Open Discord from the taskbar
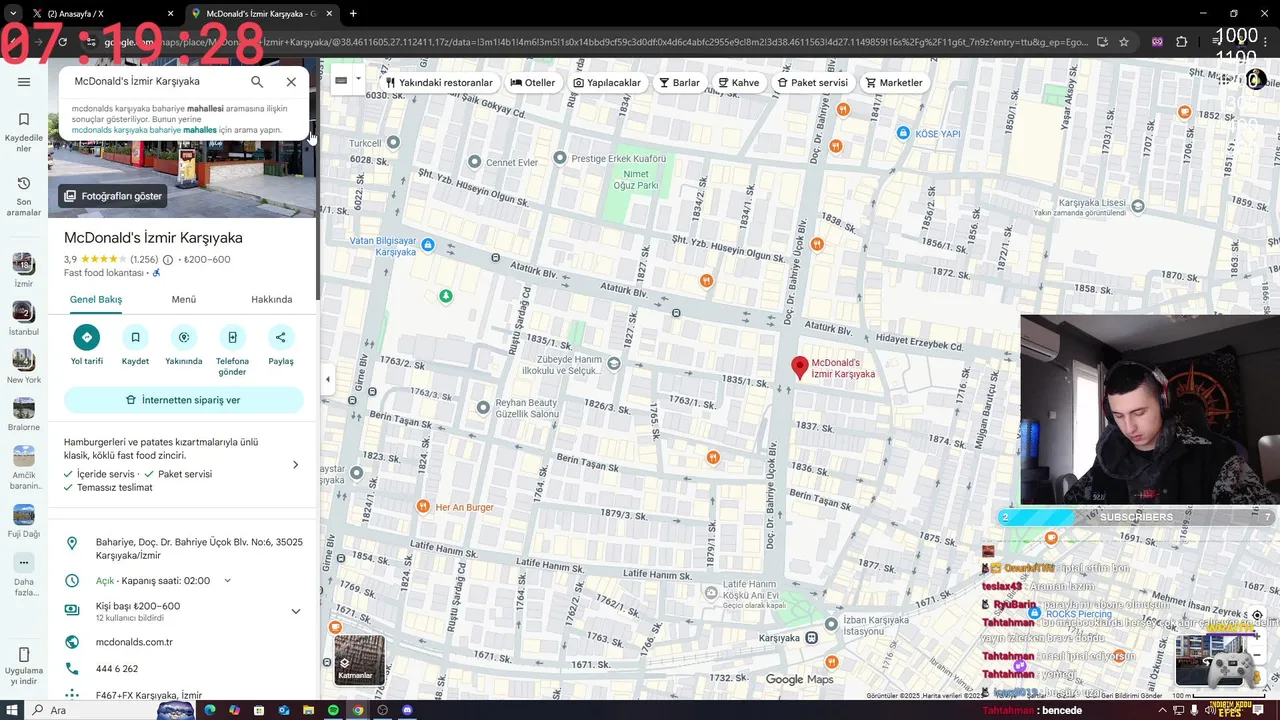Image resolution: width=1280 pixels, height=720 pixels. click(x=407, y=710)
